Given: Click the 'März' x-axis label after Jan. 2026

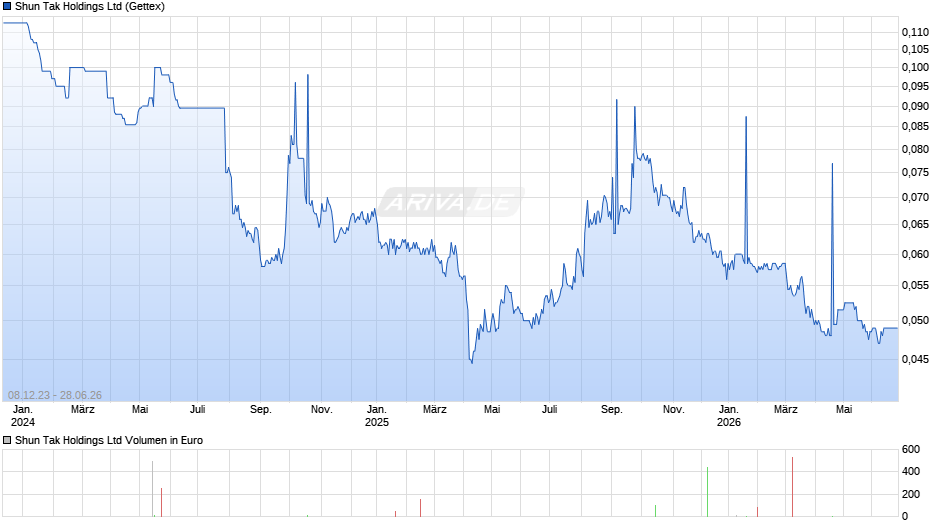Looking at the screenshot, I should (x=785, y=410).
